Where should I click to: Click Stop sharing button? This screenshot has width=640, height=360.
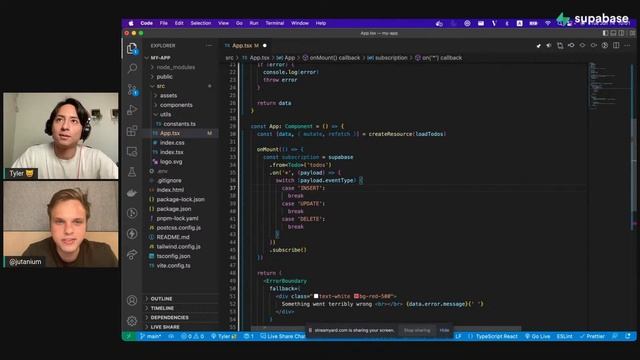point(417,330)
